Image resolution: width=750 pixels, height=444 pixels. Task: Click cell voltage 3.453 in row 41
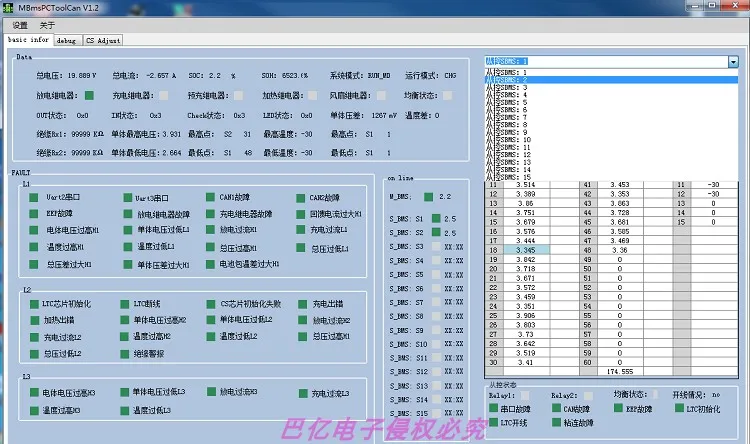620,185
